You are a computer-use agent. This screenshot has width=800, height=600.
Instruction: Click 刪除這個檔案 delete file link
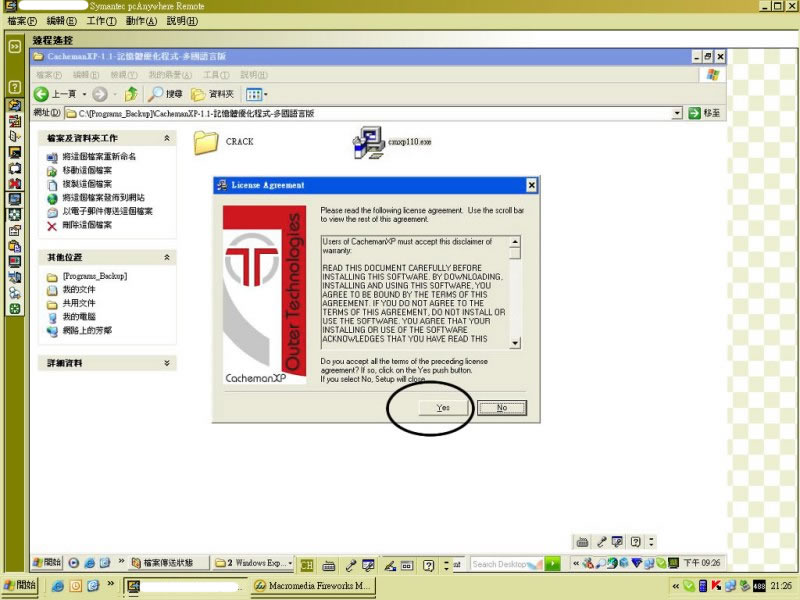click(87, 225)
